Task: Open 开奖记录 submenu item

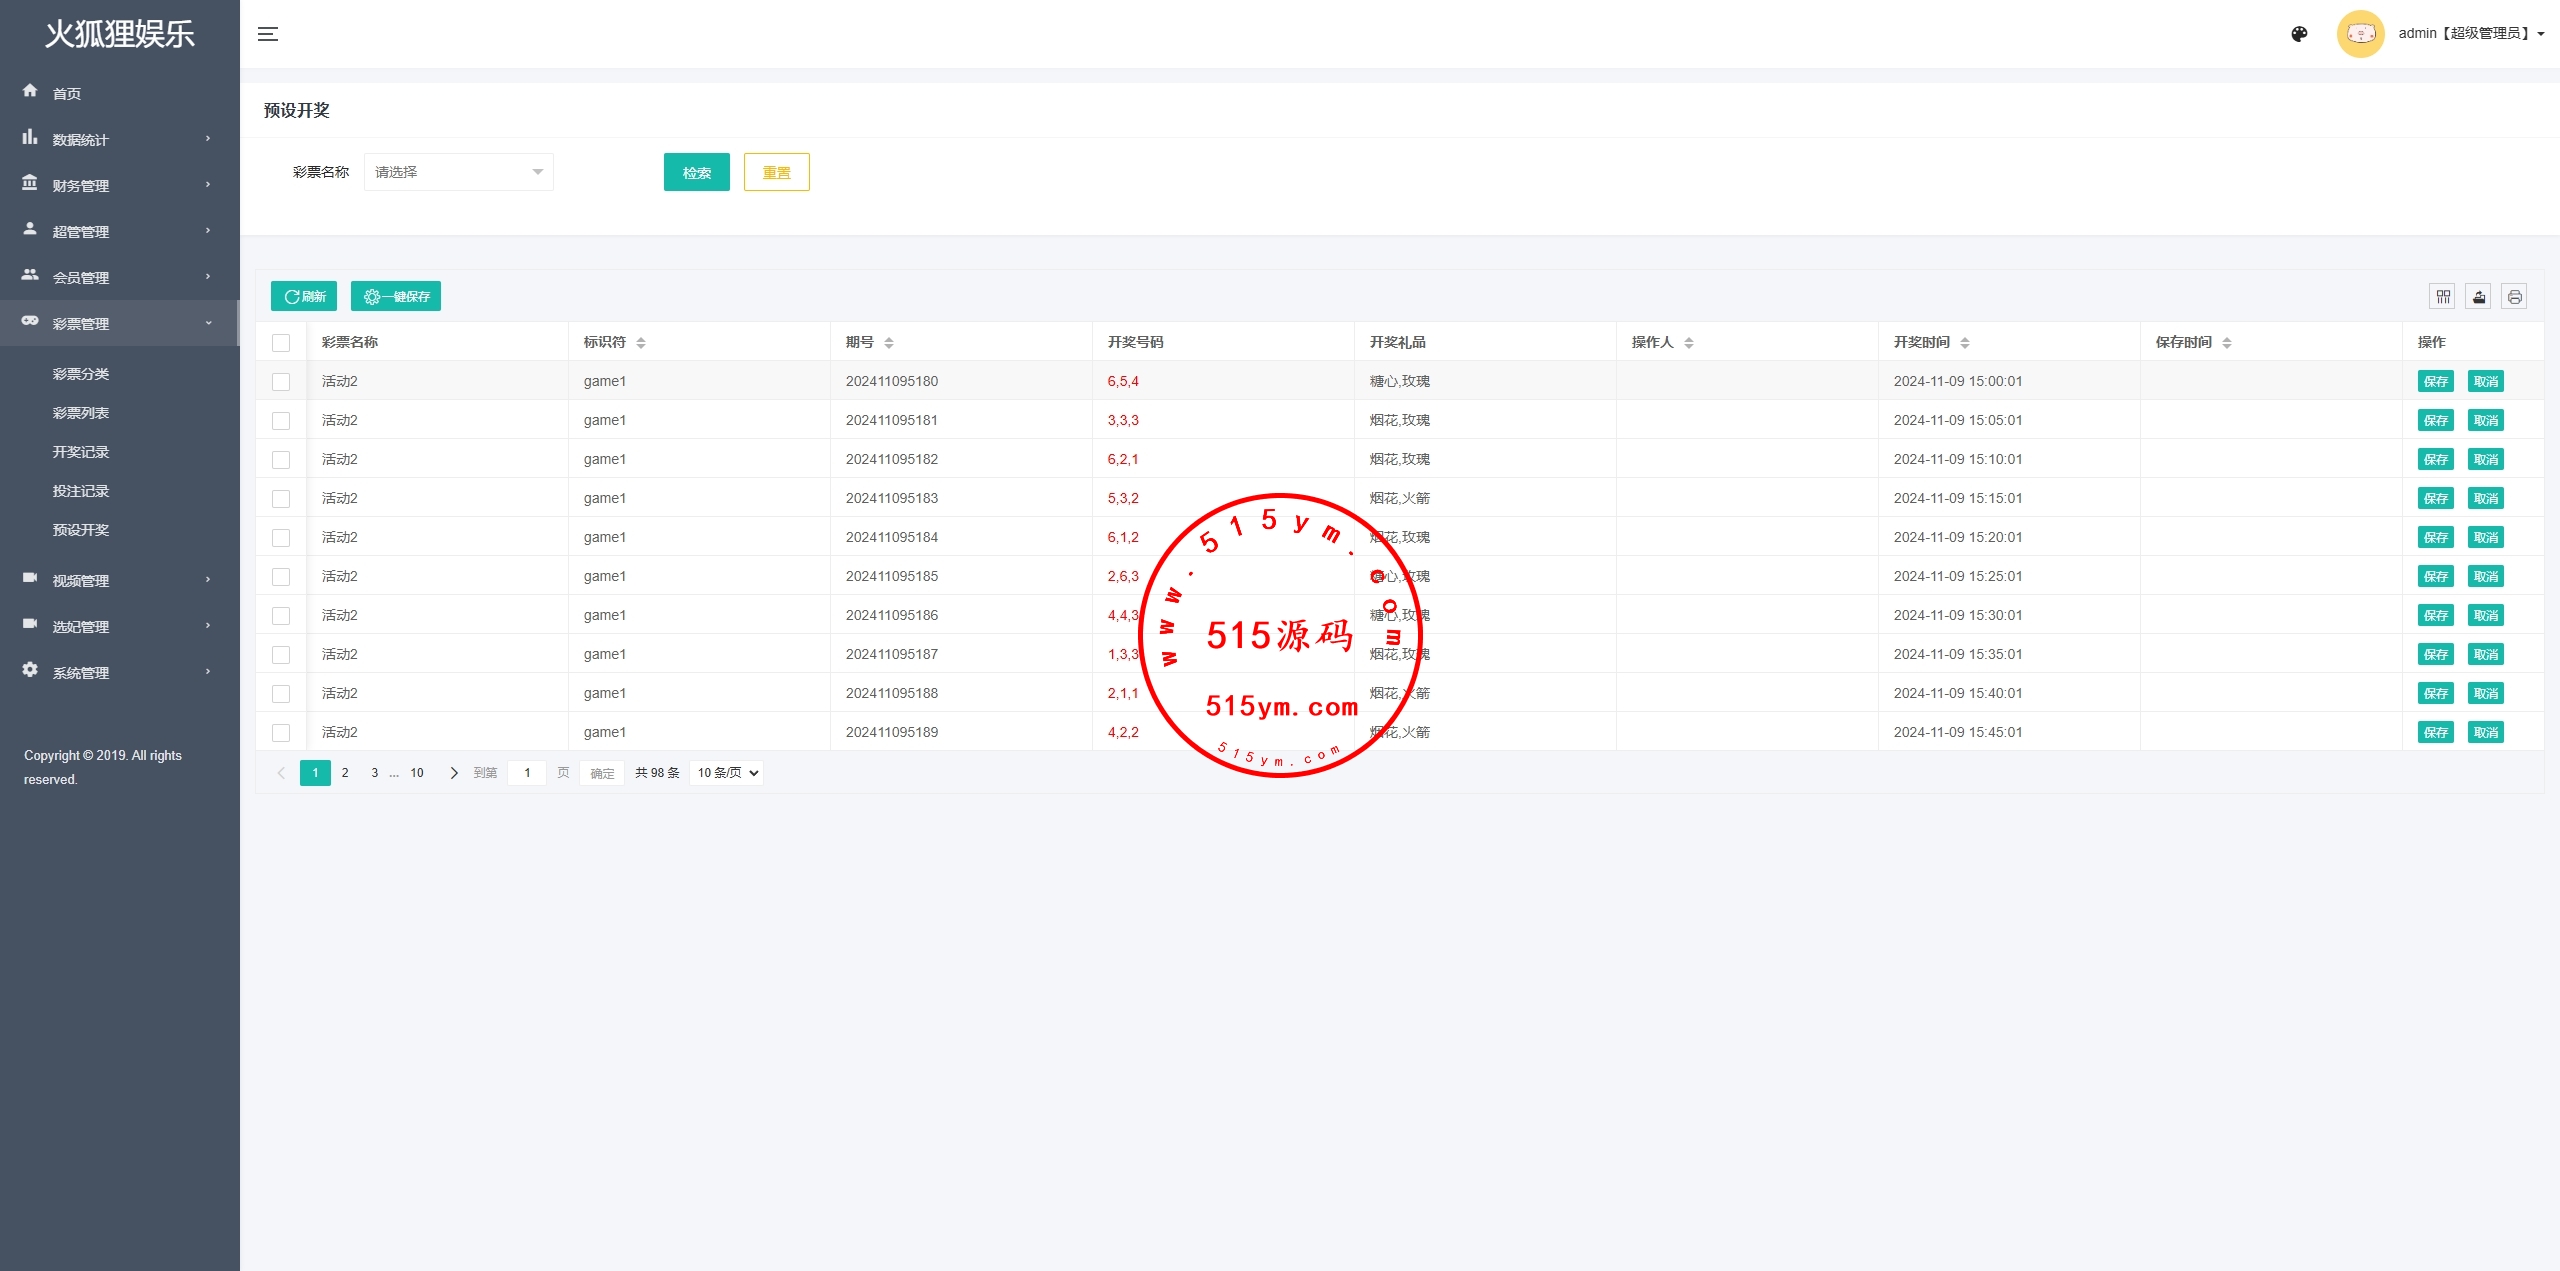Action: point(81,452)
